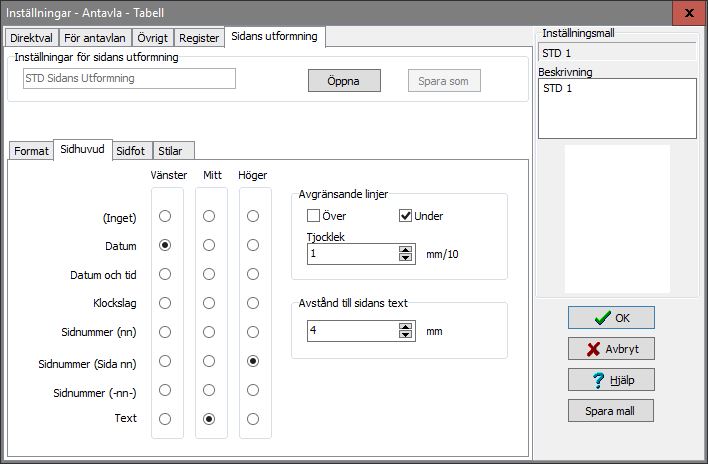This screenshot has height=464, width=708.
Task: Choose Sidnummer (nn) for Mitt
Action: 209,332
